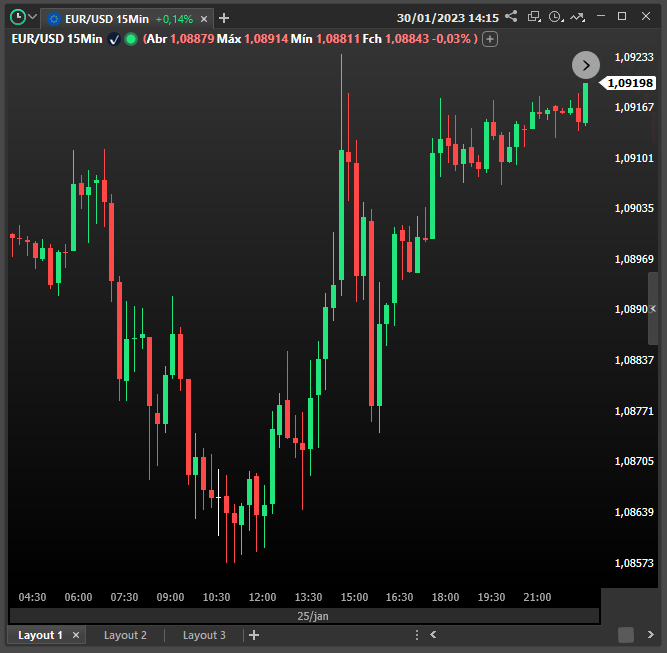Viewport: 667px width, 653px height.
Task: Click the chart type line icon
Action: [x=578, y=17]
